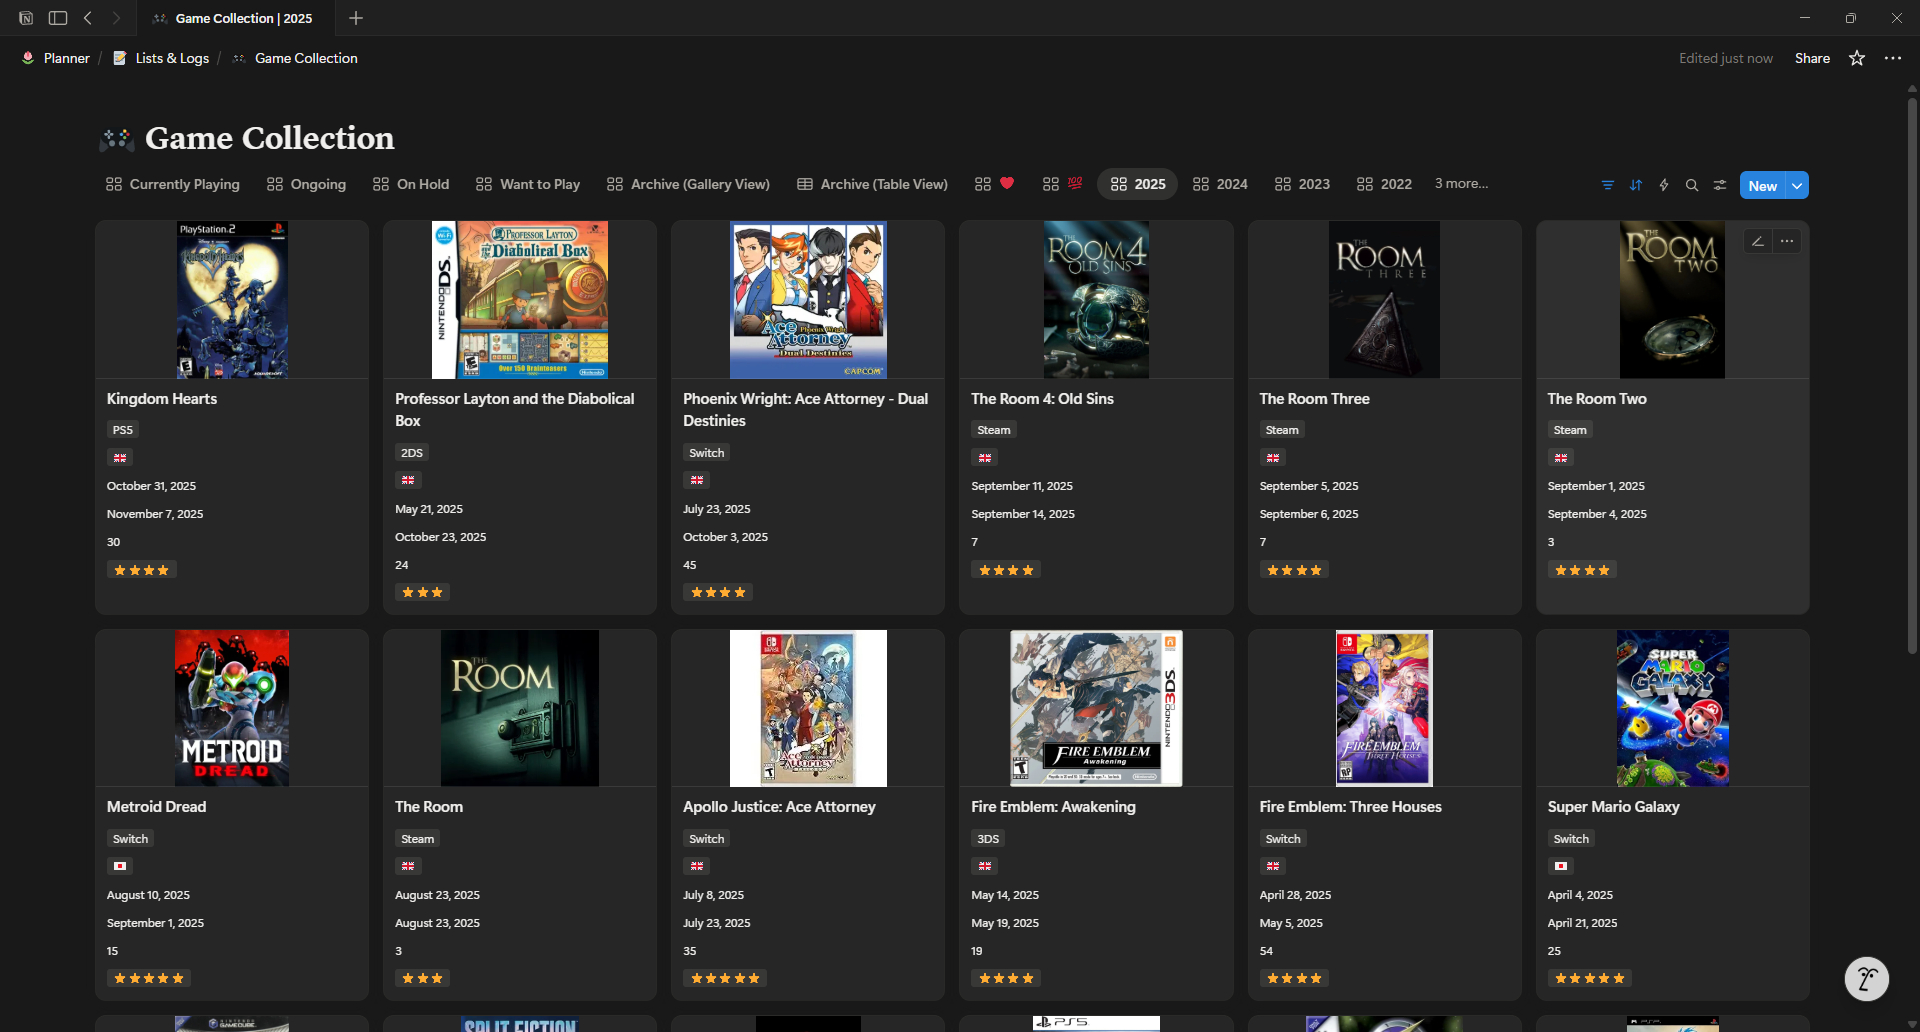Click the sort arrows icon
Image resolution: width=1920 pixels, height=1032 pixels.
(x=1635, y=185)
